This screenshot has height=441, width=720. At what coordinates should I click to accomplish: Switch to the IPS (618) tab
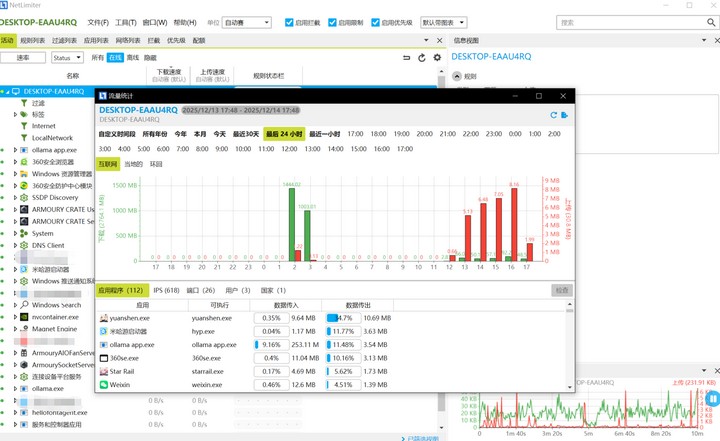coord(166,290)
